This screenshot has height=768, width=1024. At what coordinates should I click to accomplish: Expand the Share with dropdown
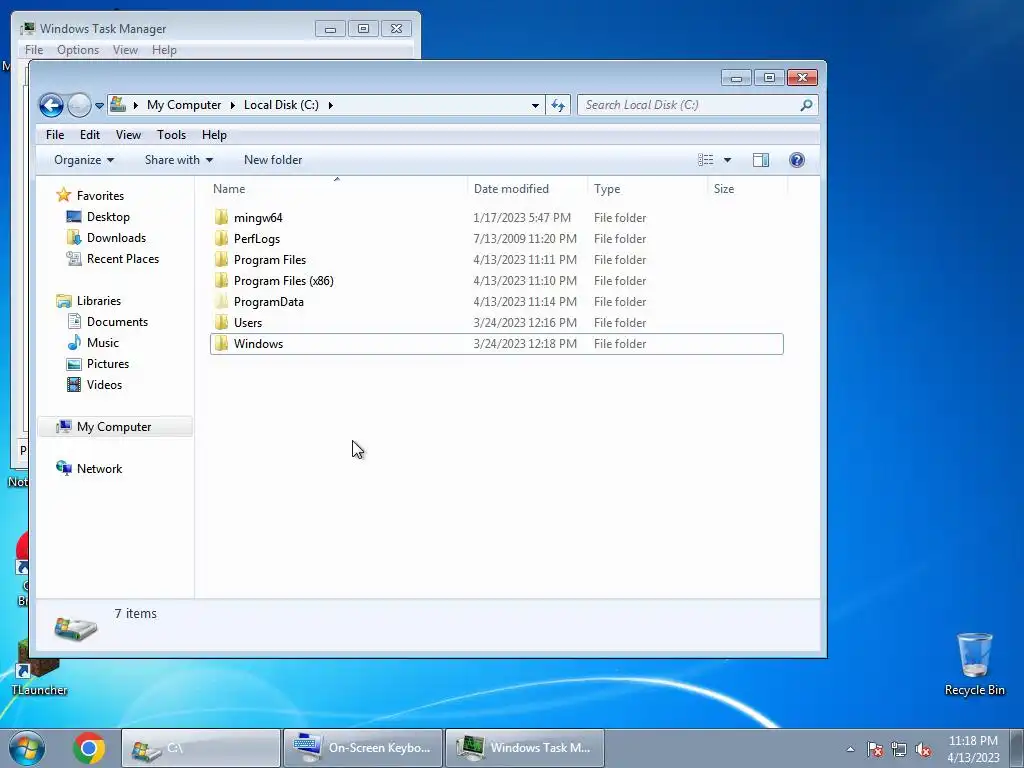coord(179,160)
